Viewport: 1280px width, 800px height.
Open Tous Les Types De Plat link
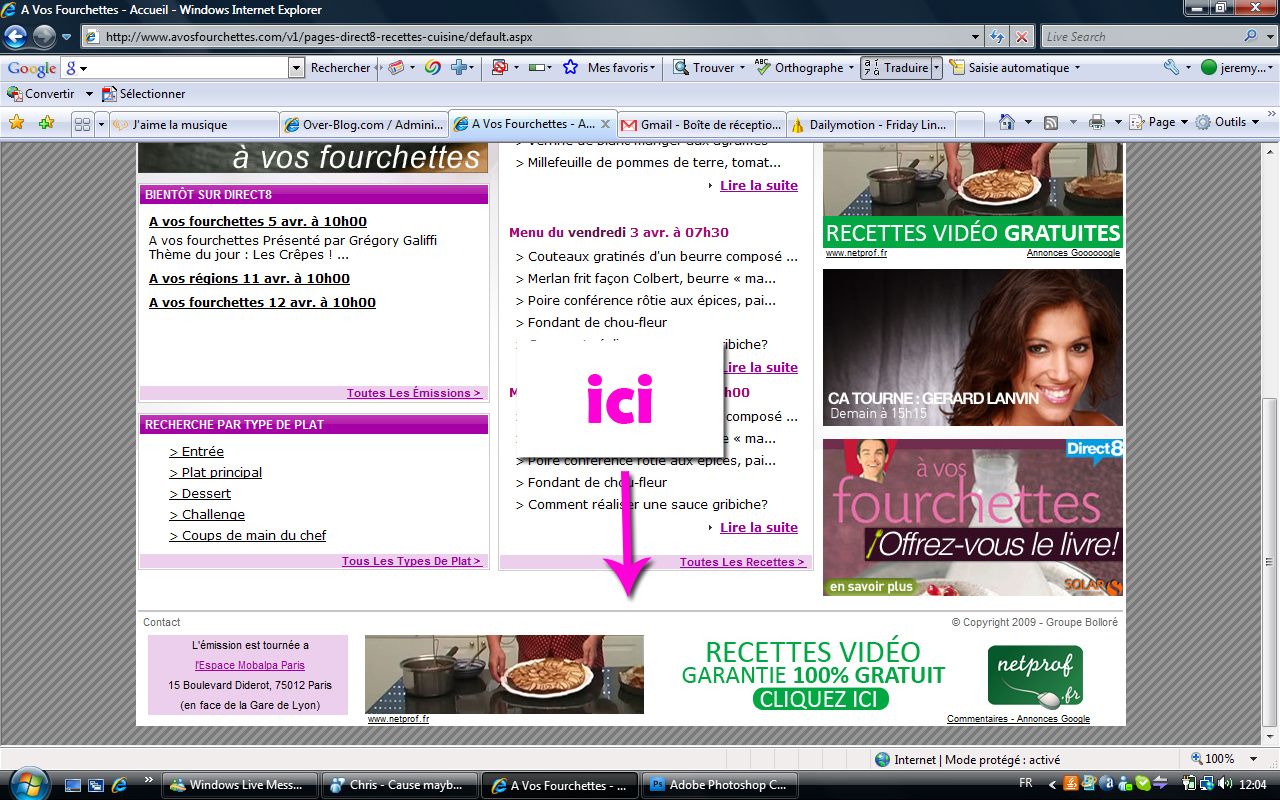[411, 561]
